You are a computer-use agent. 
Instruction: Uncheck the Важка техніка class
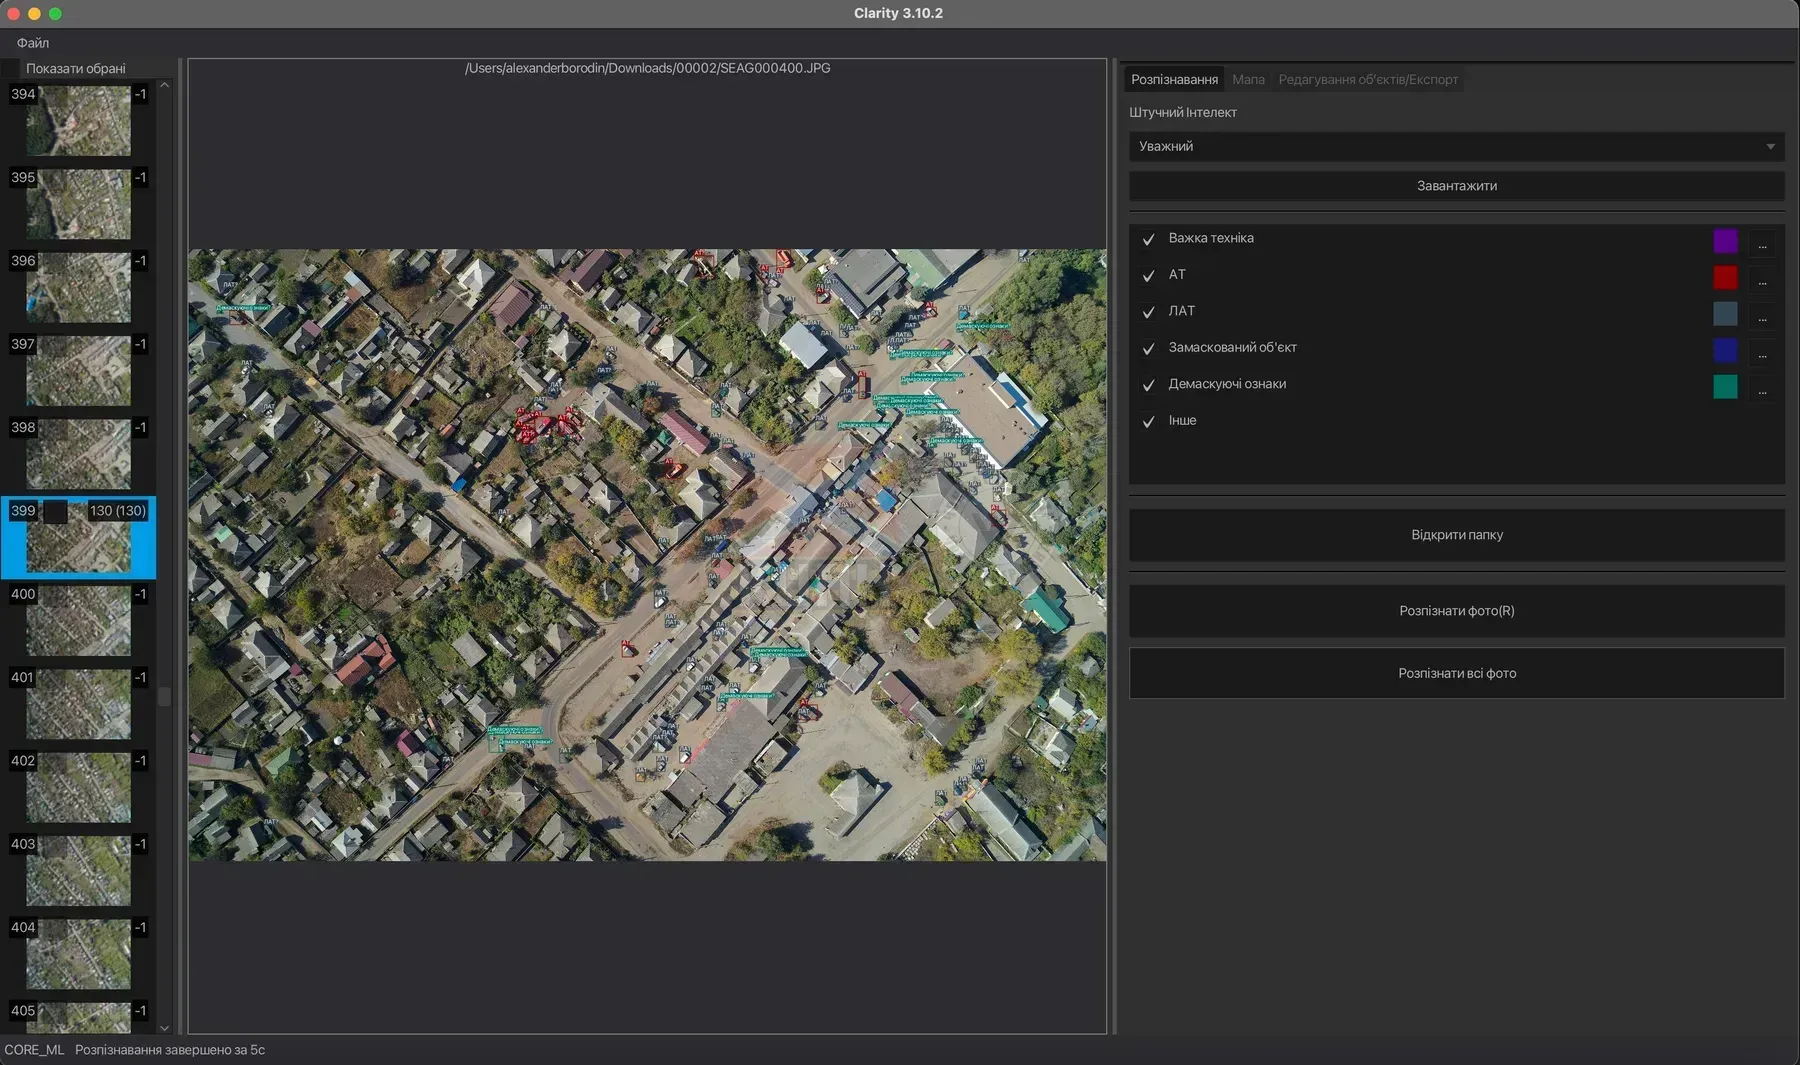pyautogui.click(x=1148, y=239)
